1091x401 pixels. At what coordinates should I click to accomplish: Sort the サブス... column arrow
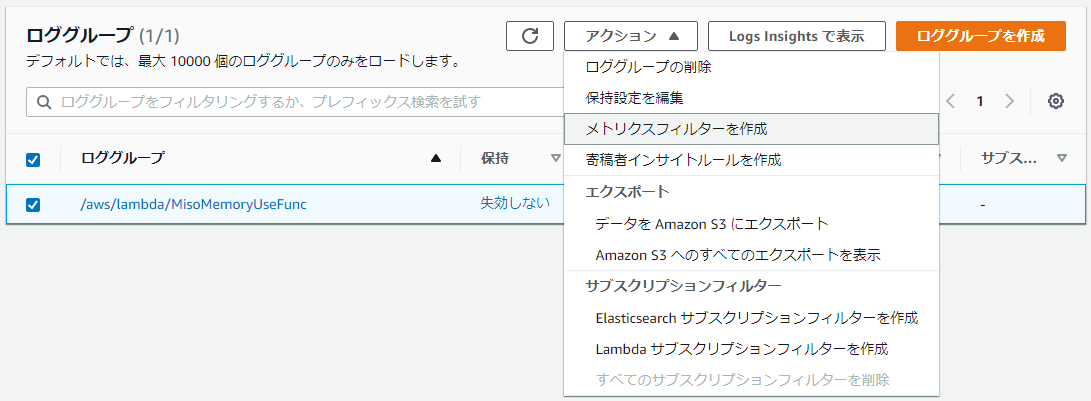point(1062,158)
